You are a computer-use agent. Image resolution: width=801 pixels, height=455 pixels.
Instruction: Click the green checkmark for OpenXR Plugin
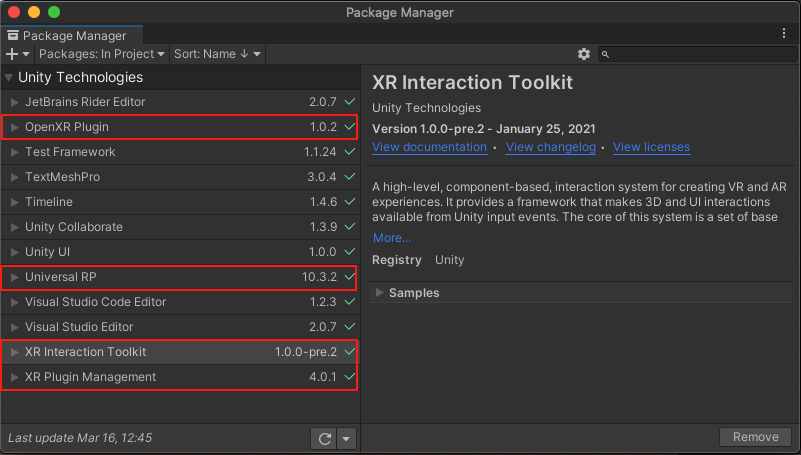[349, 127]
